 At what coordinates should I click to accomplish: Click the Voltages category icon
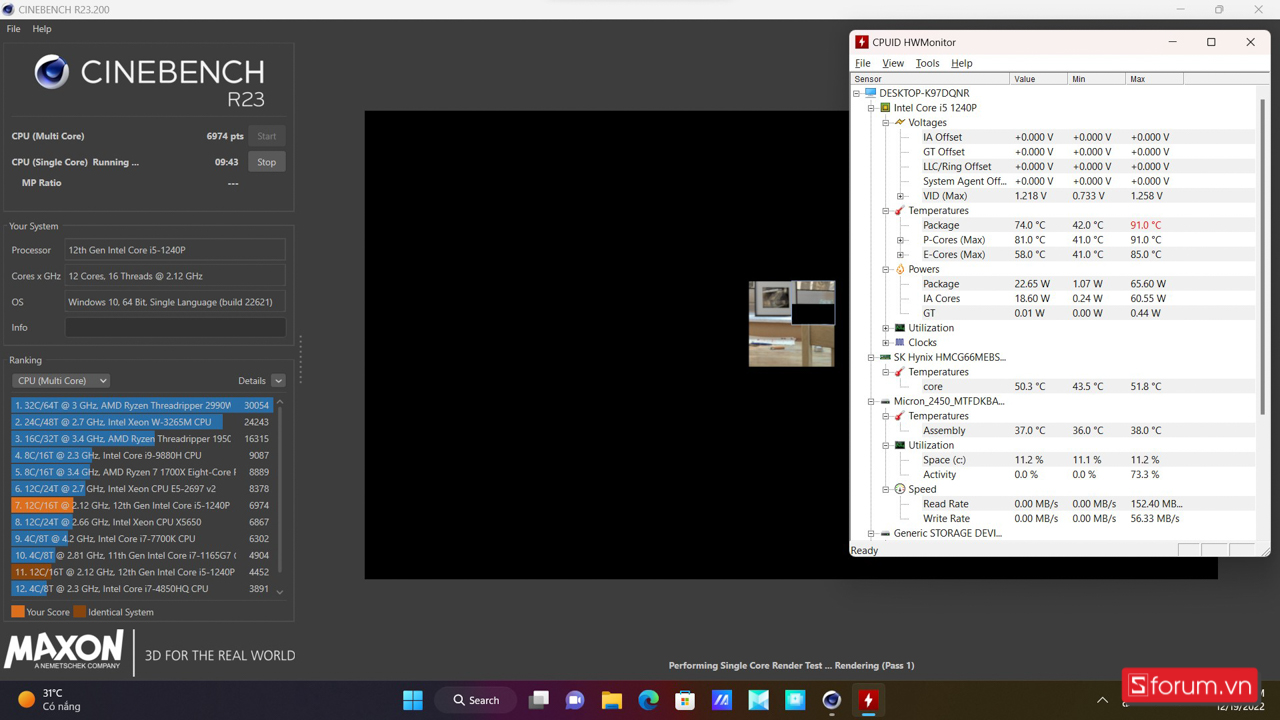click(900, 122)
